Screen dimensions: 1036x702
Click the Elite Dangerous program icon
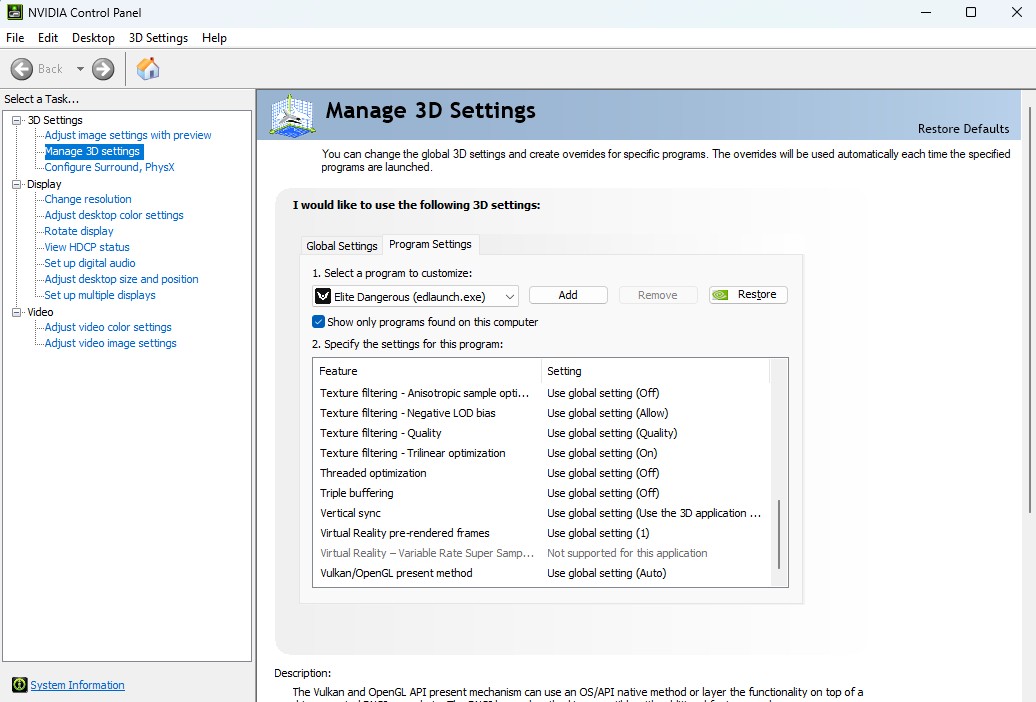322,296
